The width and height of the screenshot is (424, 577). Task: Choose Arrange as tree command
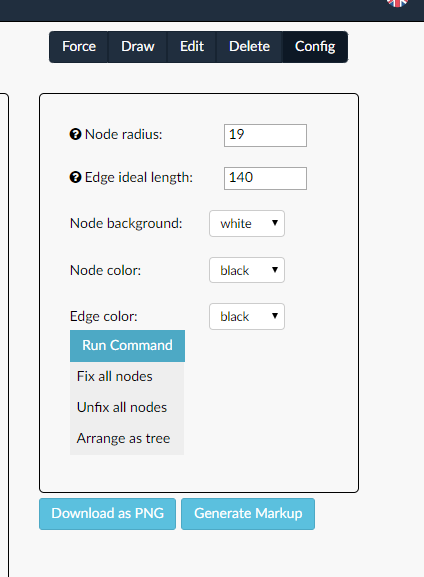(127, 438)
